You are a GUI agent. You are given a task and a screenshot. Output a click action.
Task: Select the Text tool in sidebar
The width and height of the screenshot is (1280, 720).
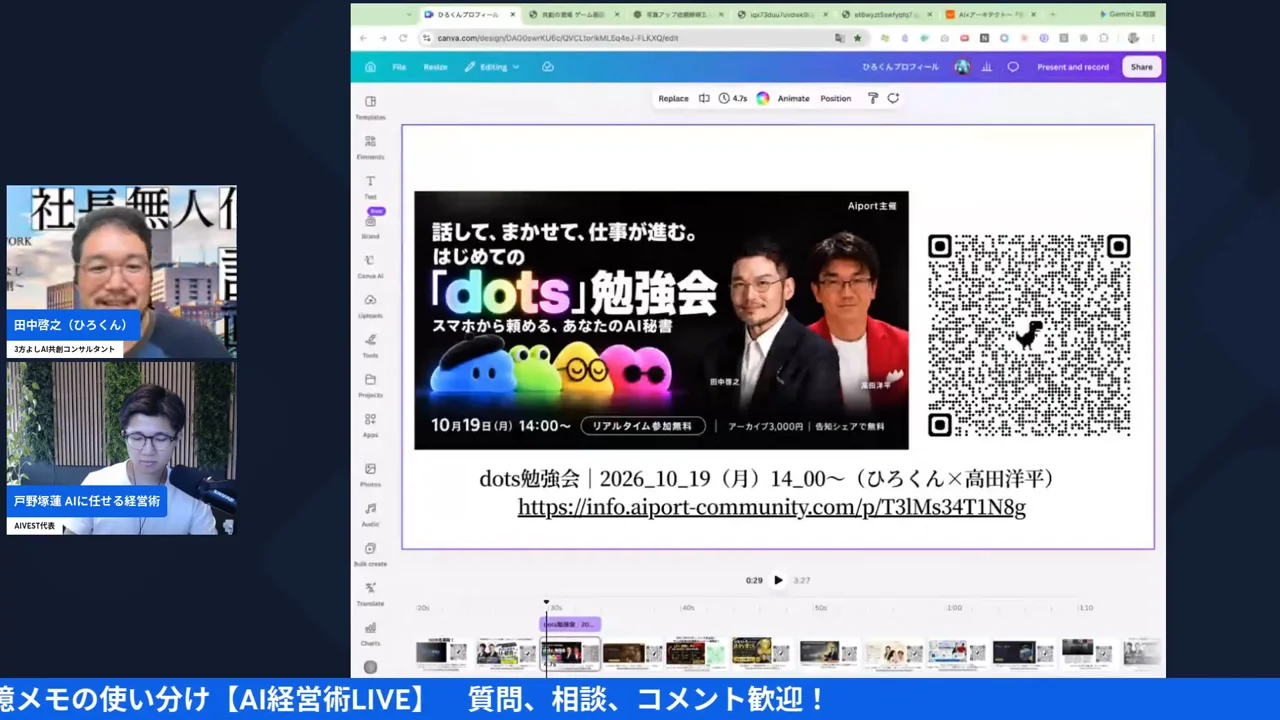coord(370,187)
